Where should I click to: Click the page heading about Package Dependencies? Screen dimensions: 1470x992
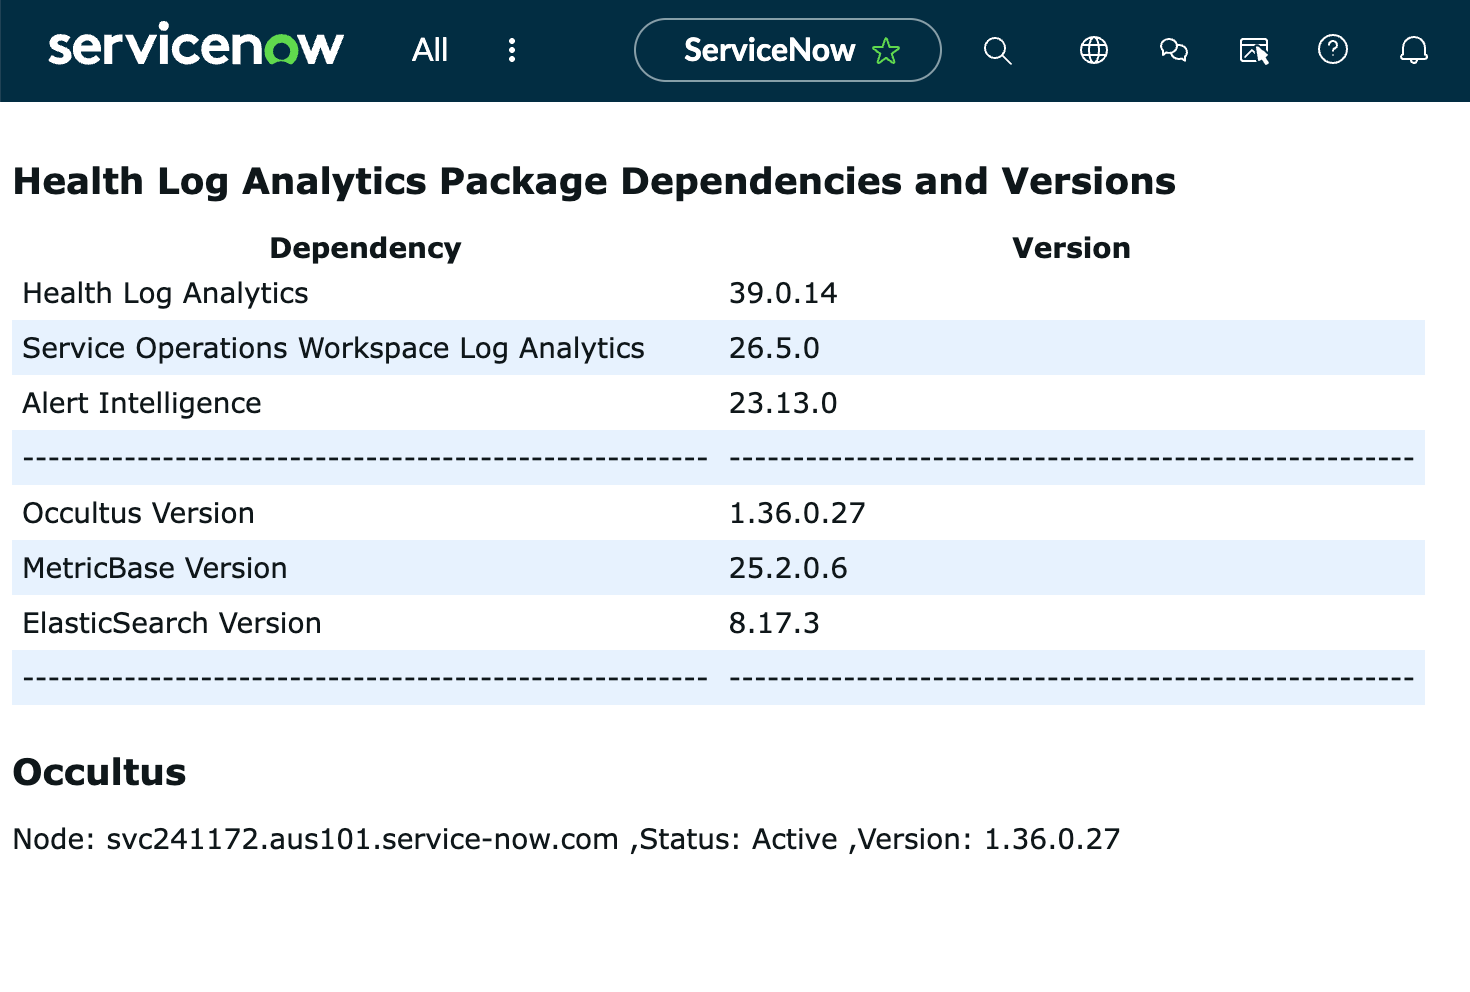[594, 181]
